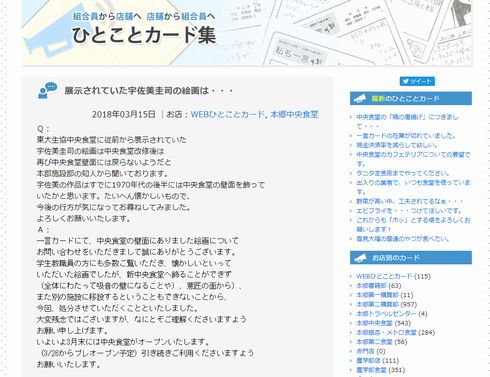Viewport: 490px width, 377px height.
Task: Open recent card 出入りの業者で、いつも食堂を使っています。
Action: [x=413, y=187]
